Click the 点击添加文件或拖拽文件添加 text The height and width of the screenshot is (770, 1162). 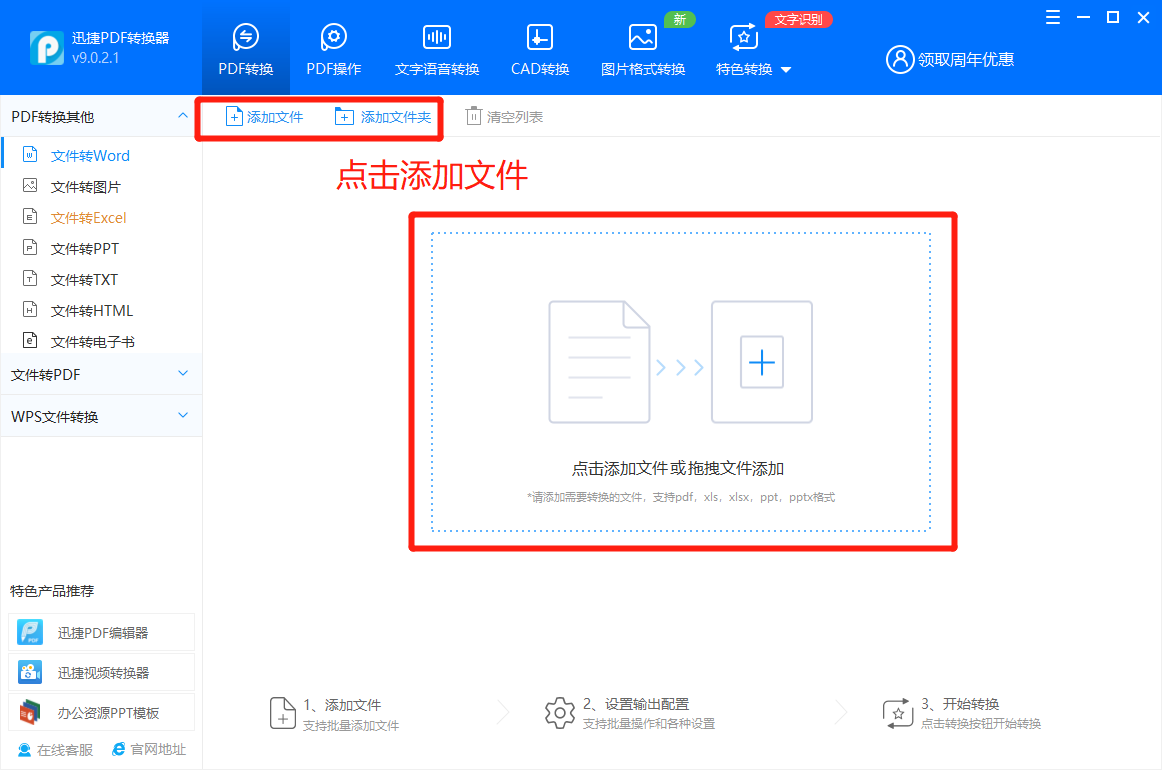point(677,468)
